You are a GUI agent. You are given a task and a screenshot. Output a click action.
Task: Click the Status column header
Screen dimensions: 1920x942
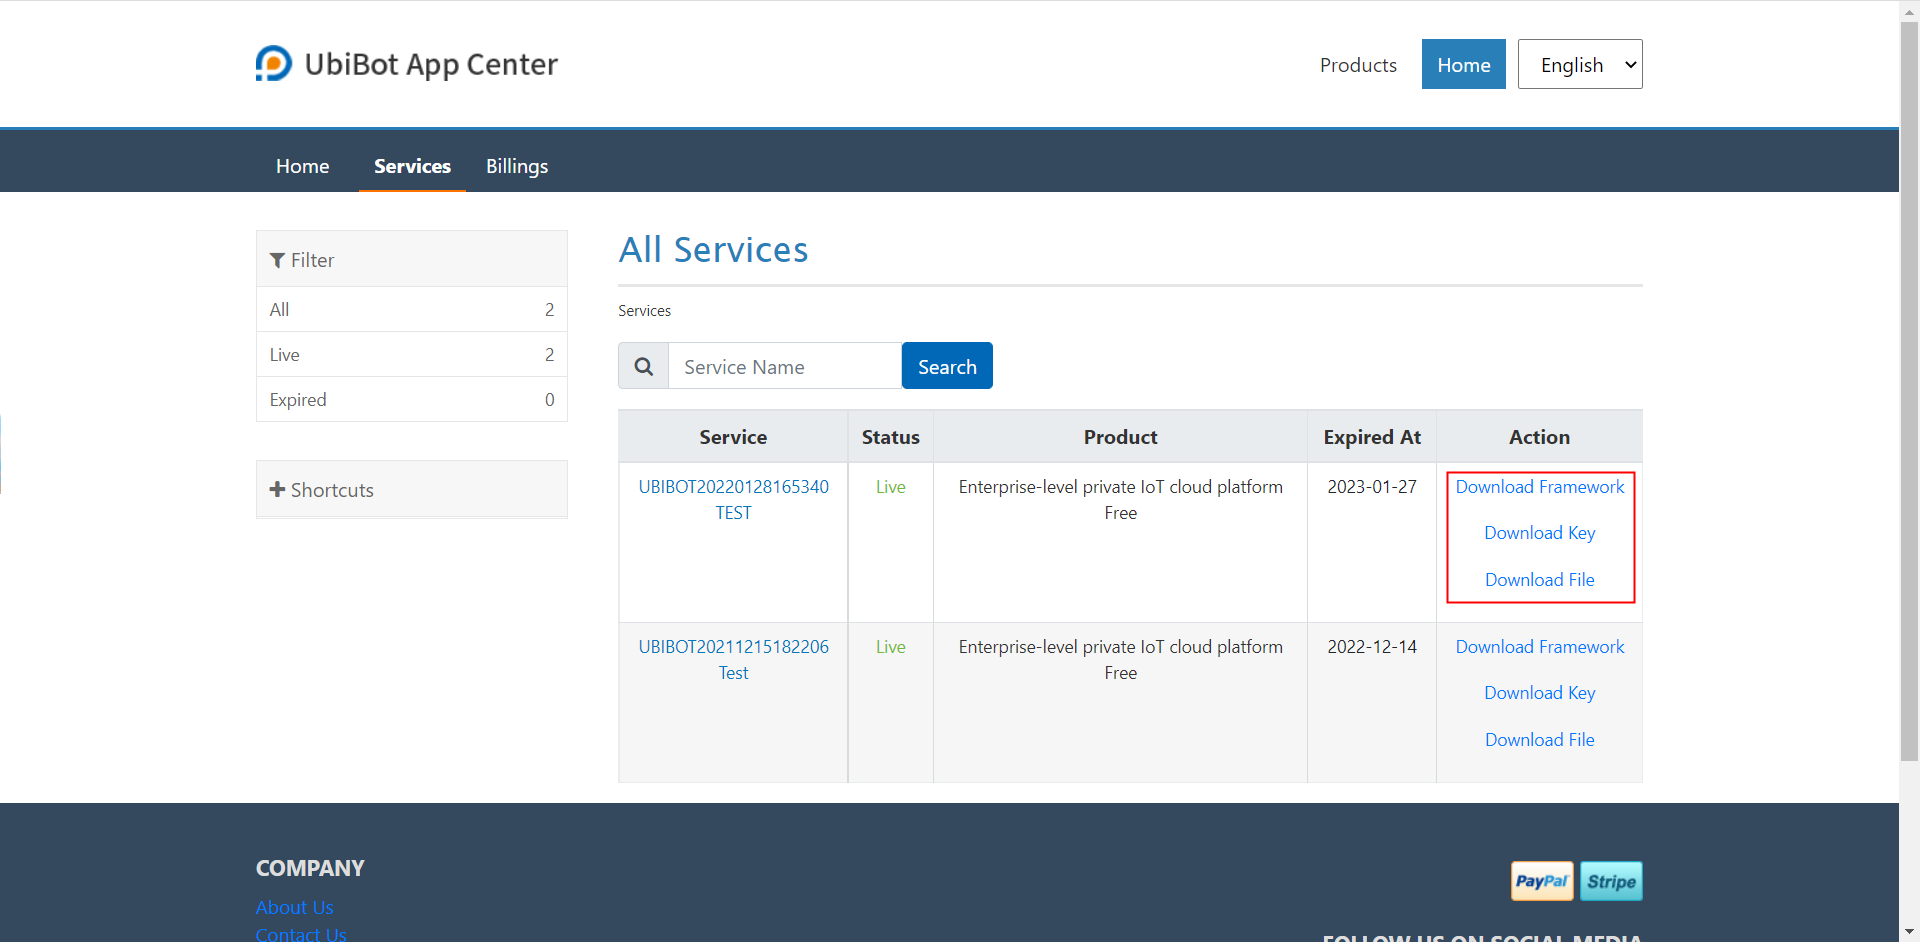[891, 437]
